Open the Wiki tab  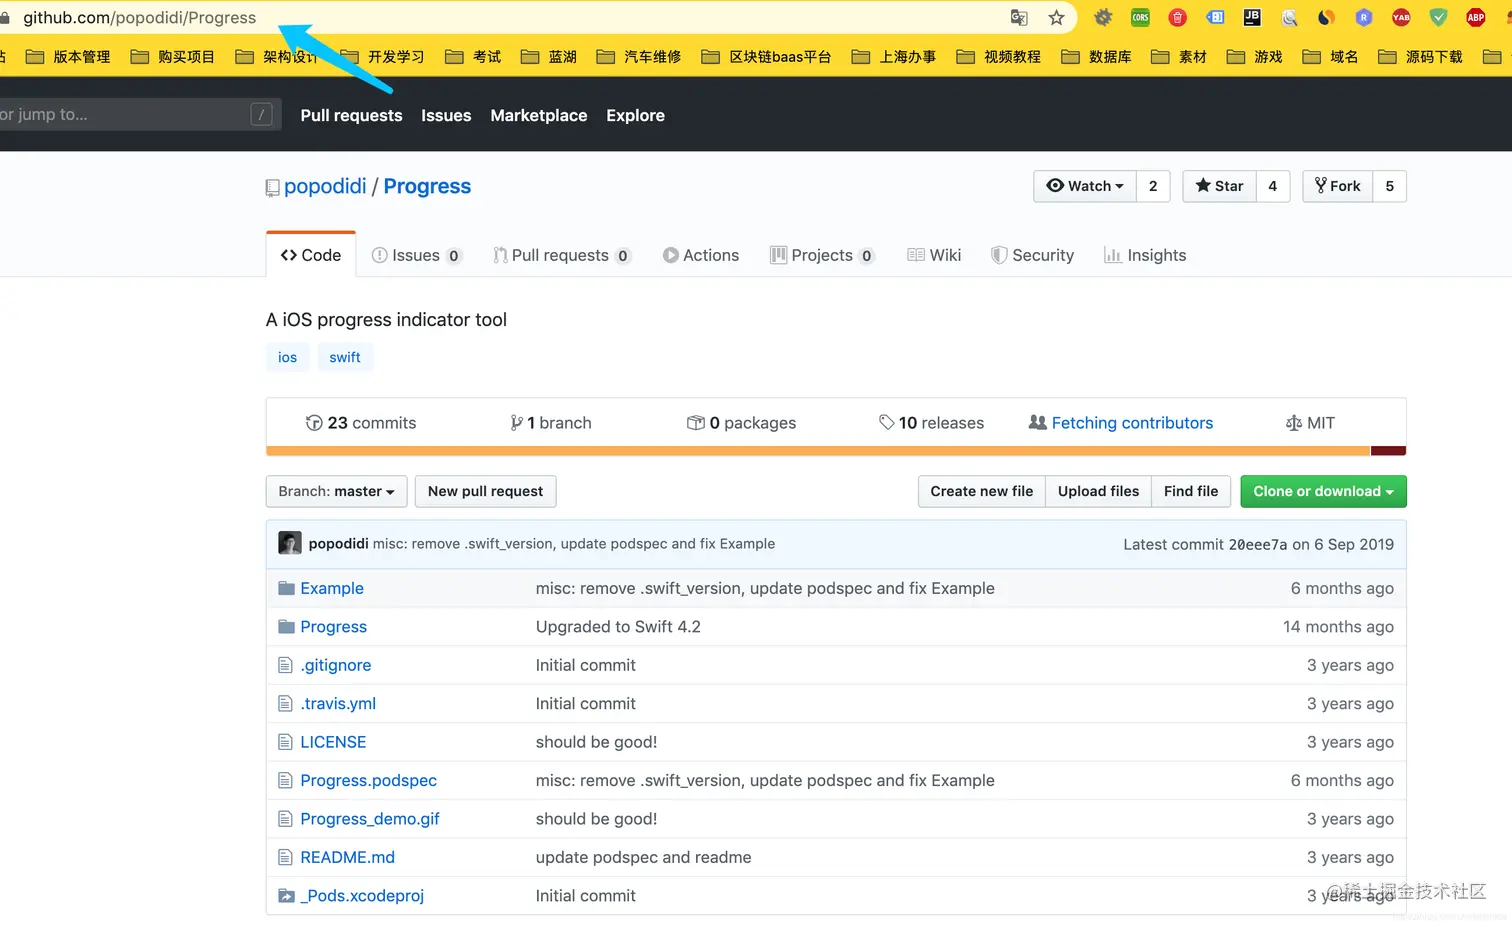coord(934,255)
